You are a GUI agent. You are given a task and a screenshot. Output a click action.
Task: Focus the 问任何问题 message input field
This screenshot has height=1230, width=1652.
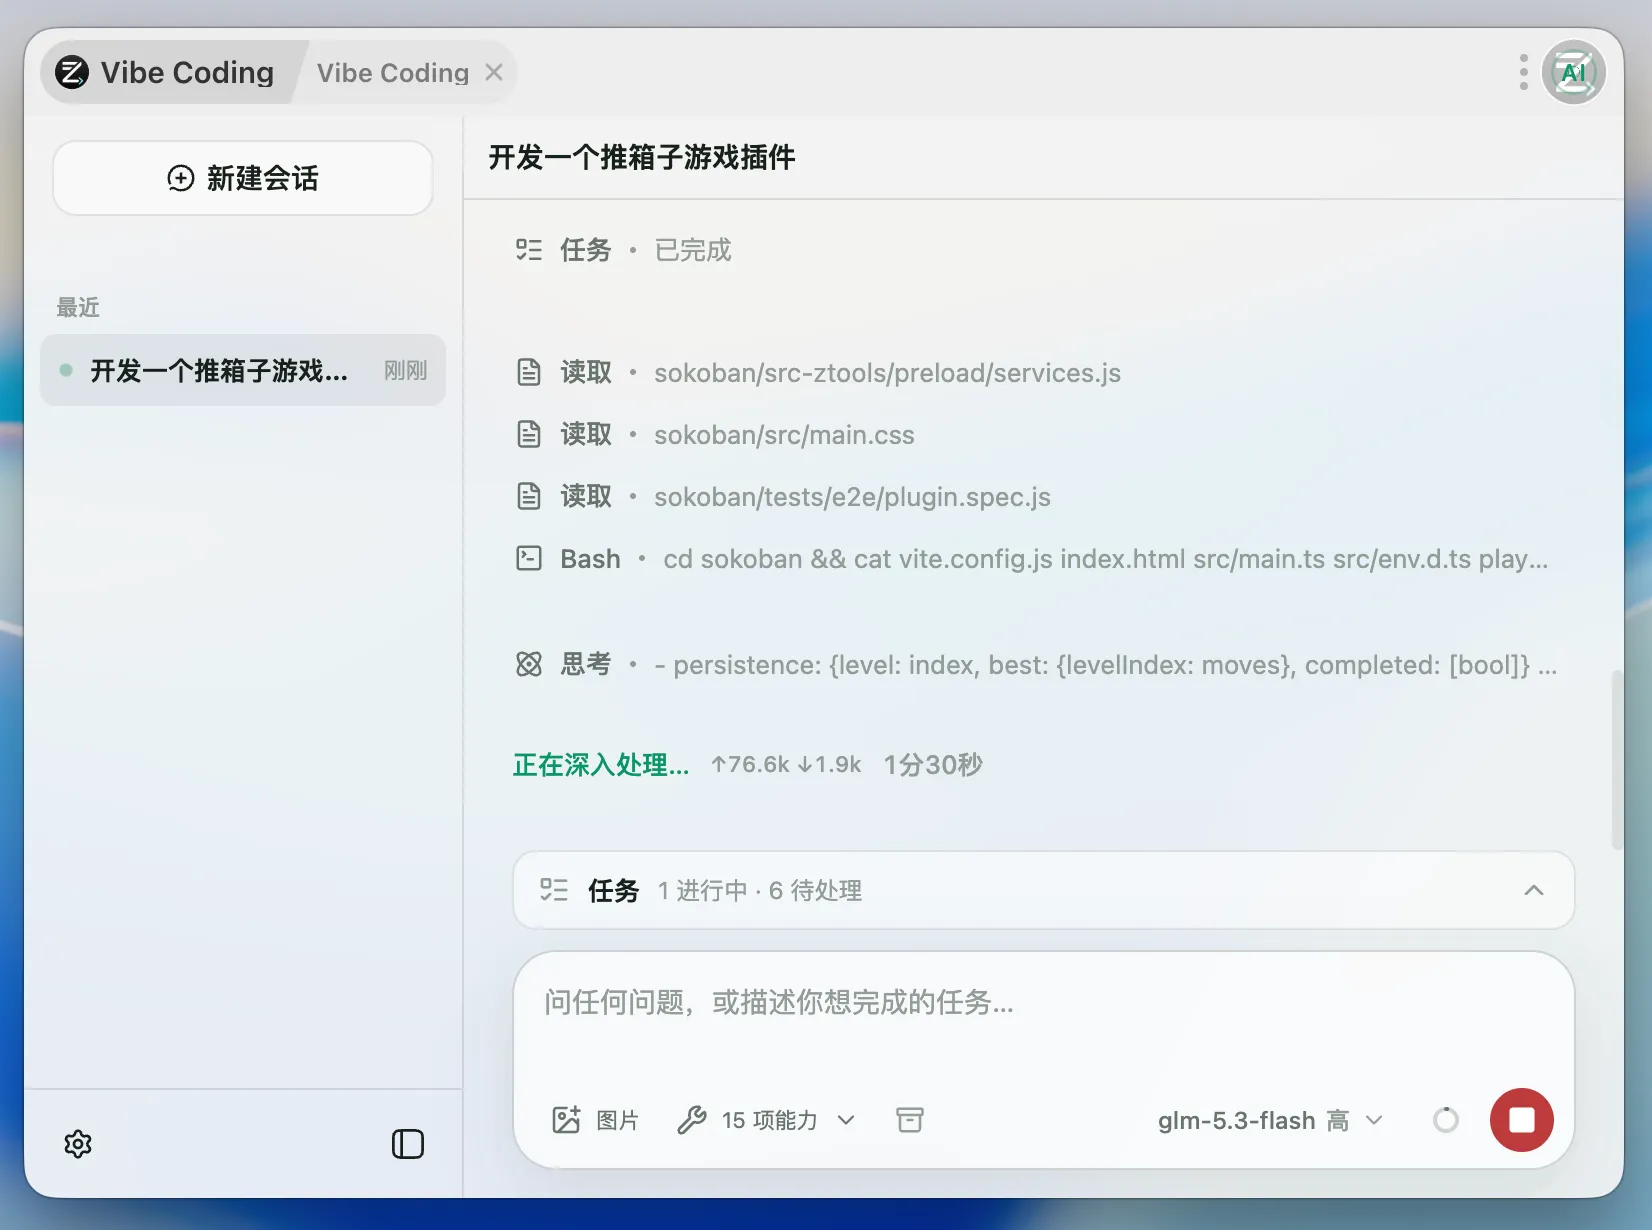pos(1044,1003)
